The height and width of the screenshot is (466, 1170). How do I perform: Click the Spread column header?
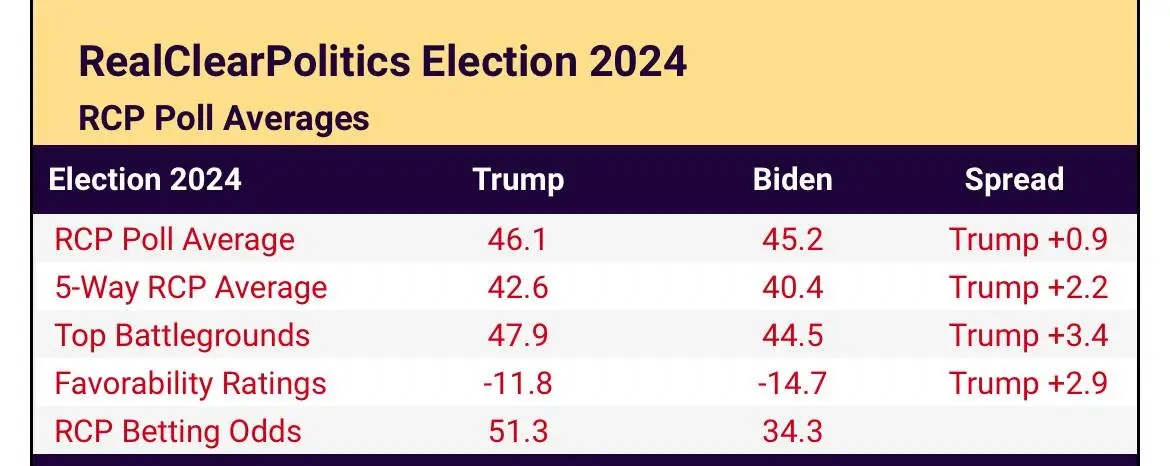[1014, 180]
